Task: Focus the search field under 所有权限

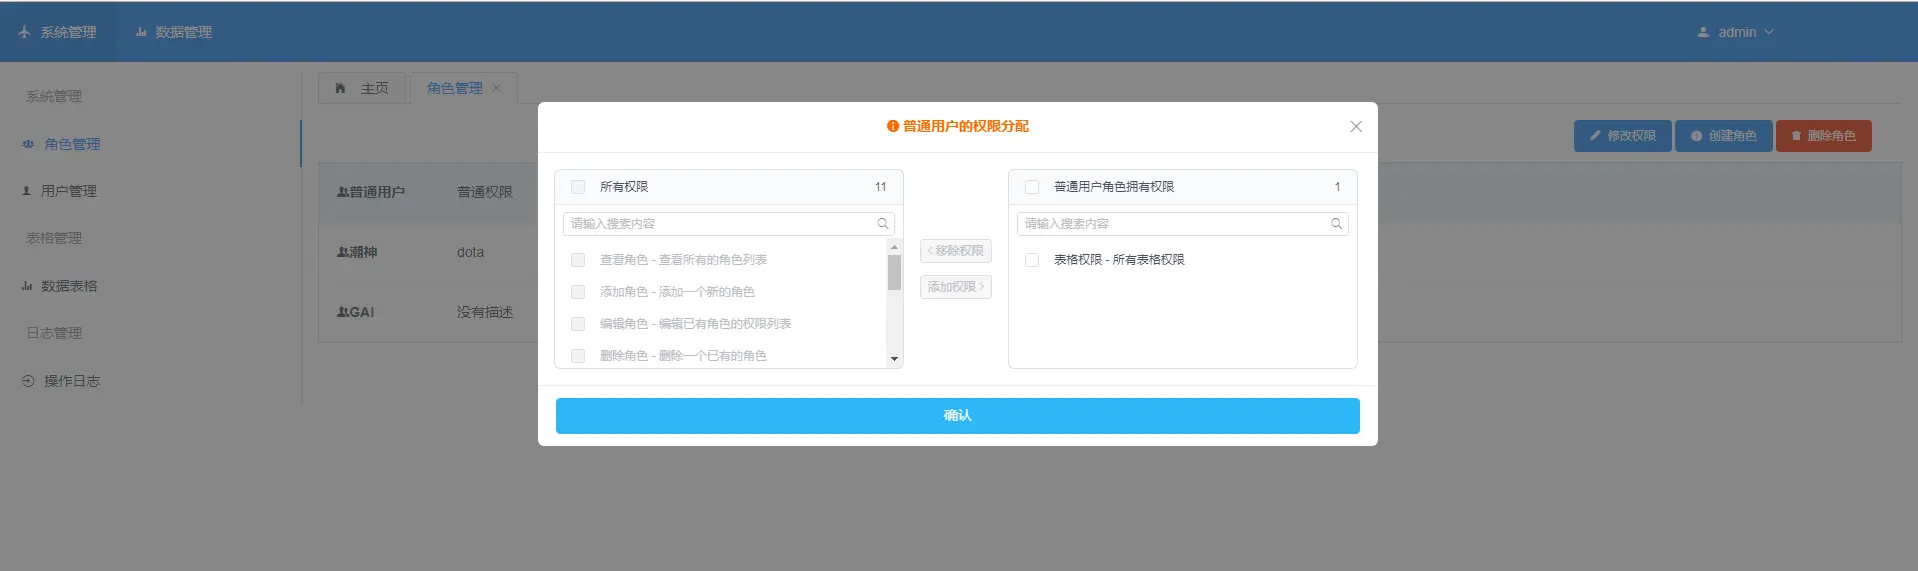Action: point(729,224)
